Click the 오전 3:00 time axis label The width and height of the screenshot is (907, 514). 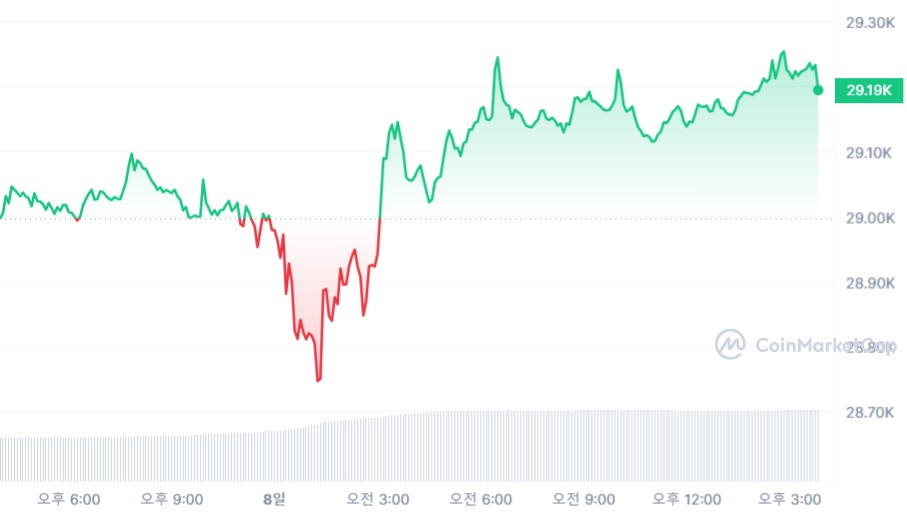[376, 498]
